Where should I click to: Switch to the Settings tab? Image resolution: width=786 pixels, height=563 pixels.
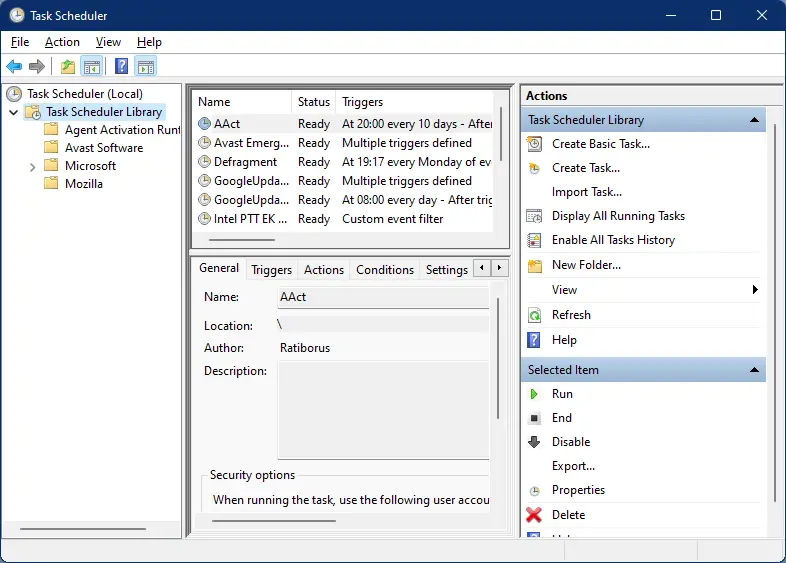pyautogui.click(x=447, y=270)
